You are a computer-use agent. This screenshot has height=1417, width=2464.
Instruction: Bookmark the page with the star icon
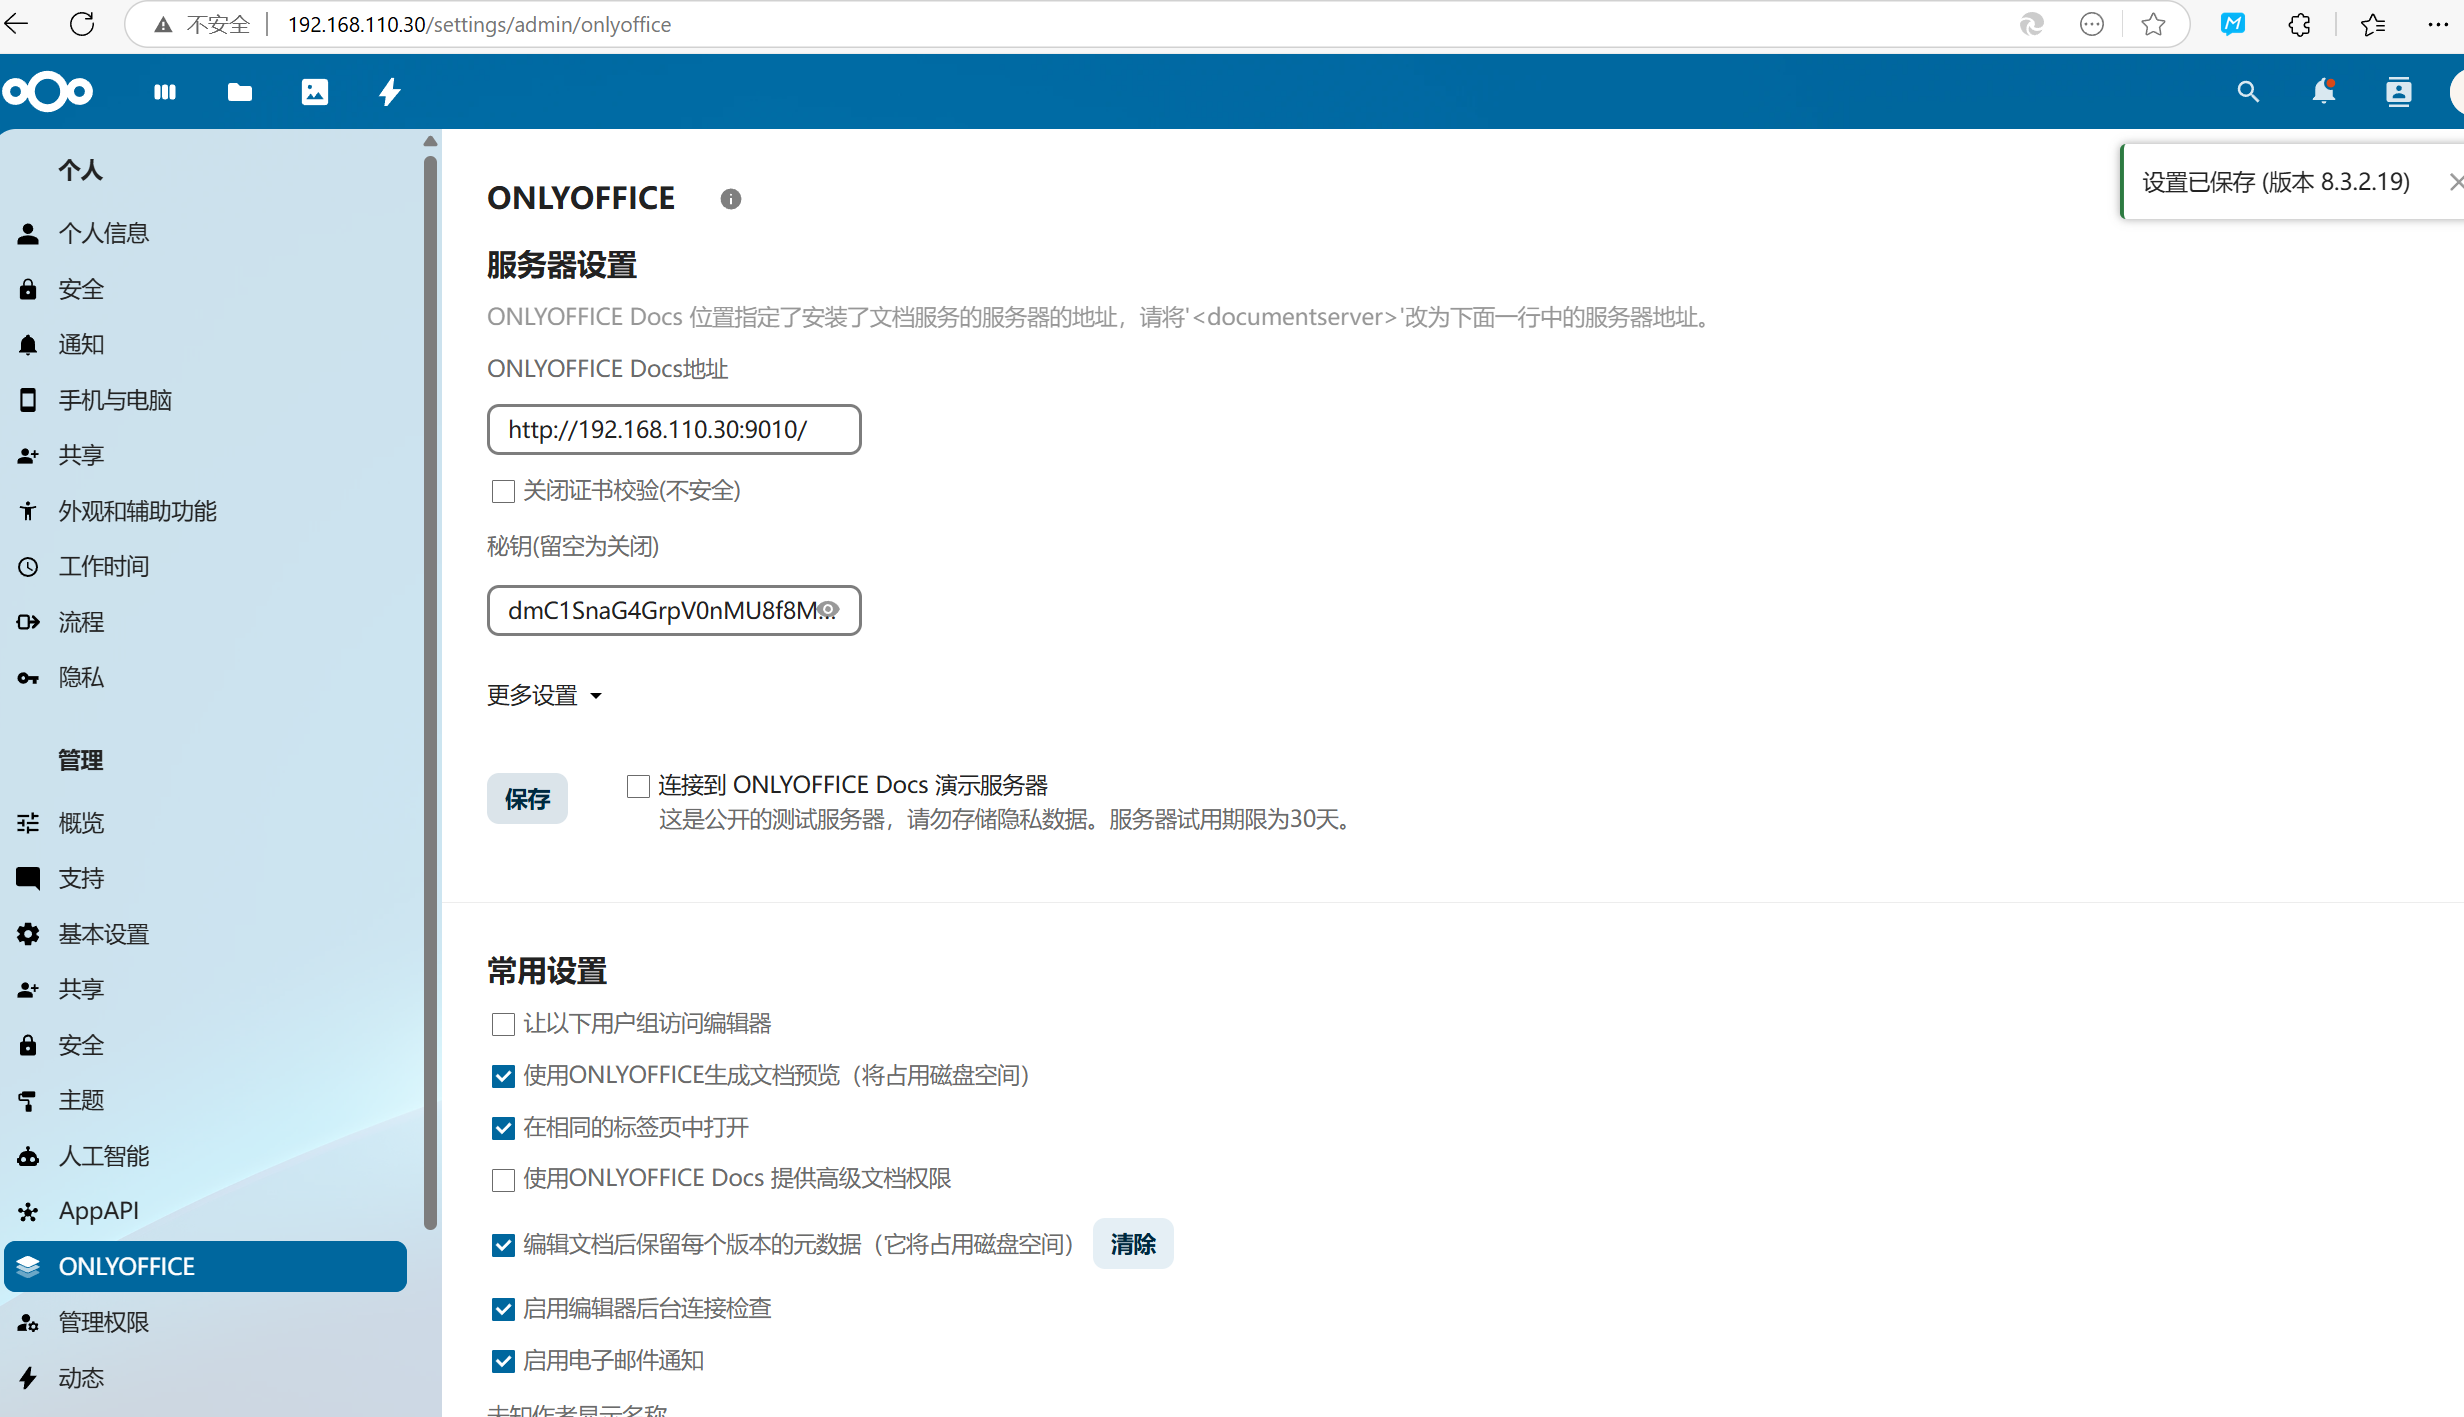[2153, 24]
